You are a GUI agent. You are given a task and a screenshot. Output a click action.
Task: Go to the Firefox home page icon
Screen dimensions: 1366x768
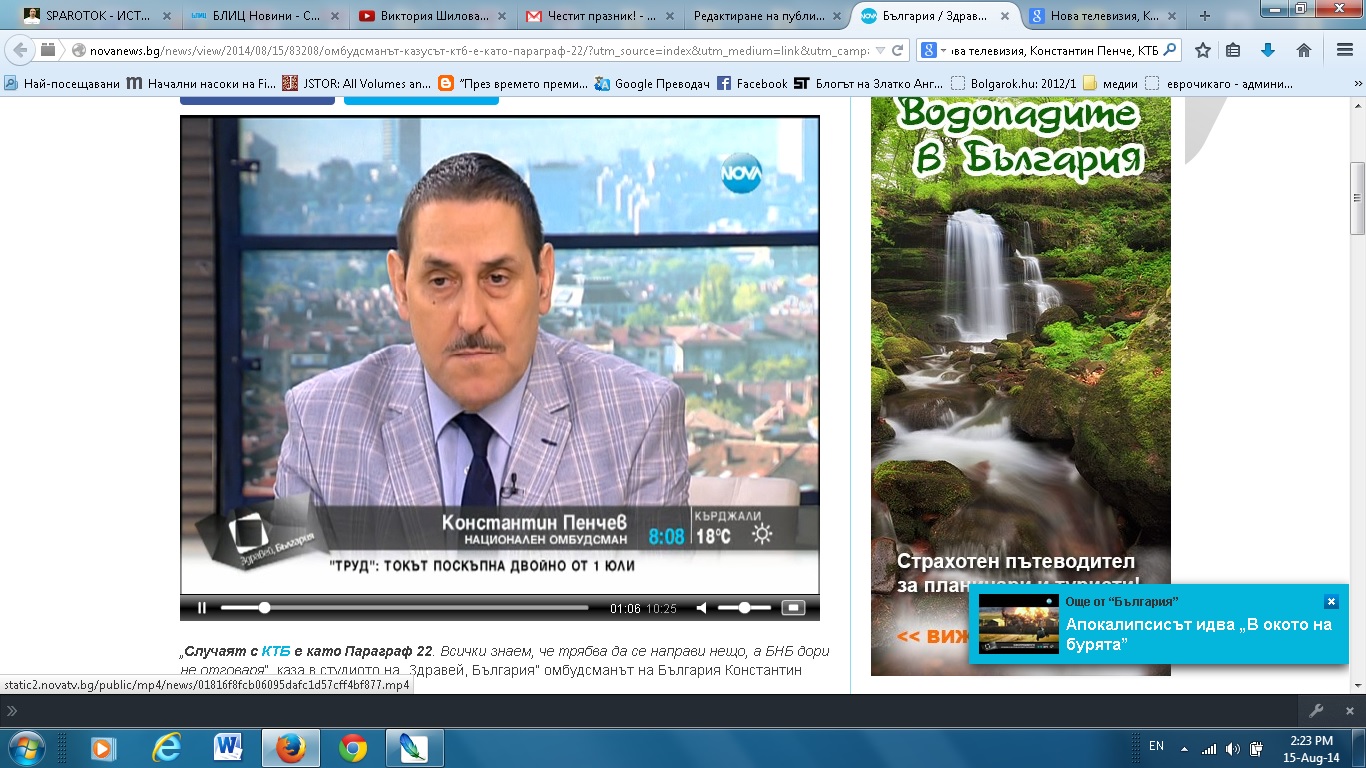click(x=1304, y=50)
